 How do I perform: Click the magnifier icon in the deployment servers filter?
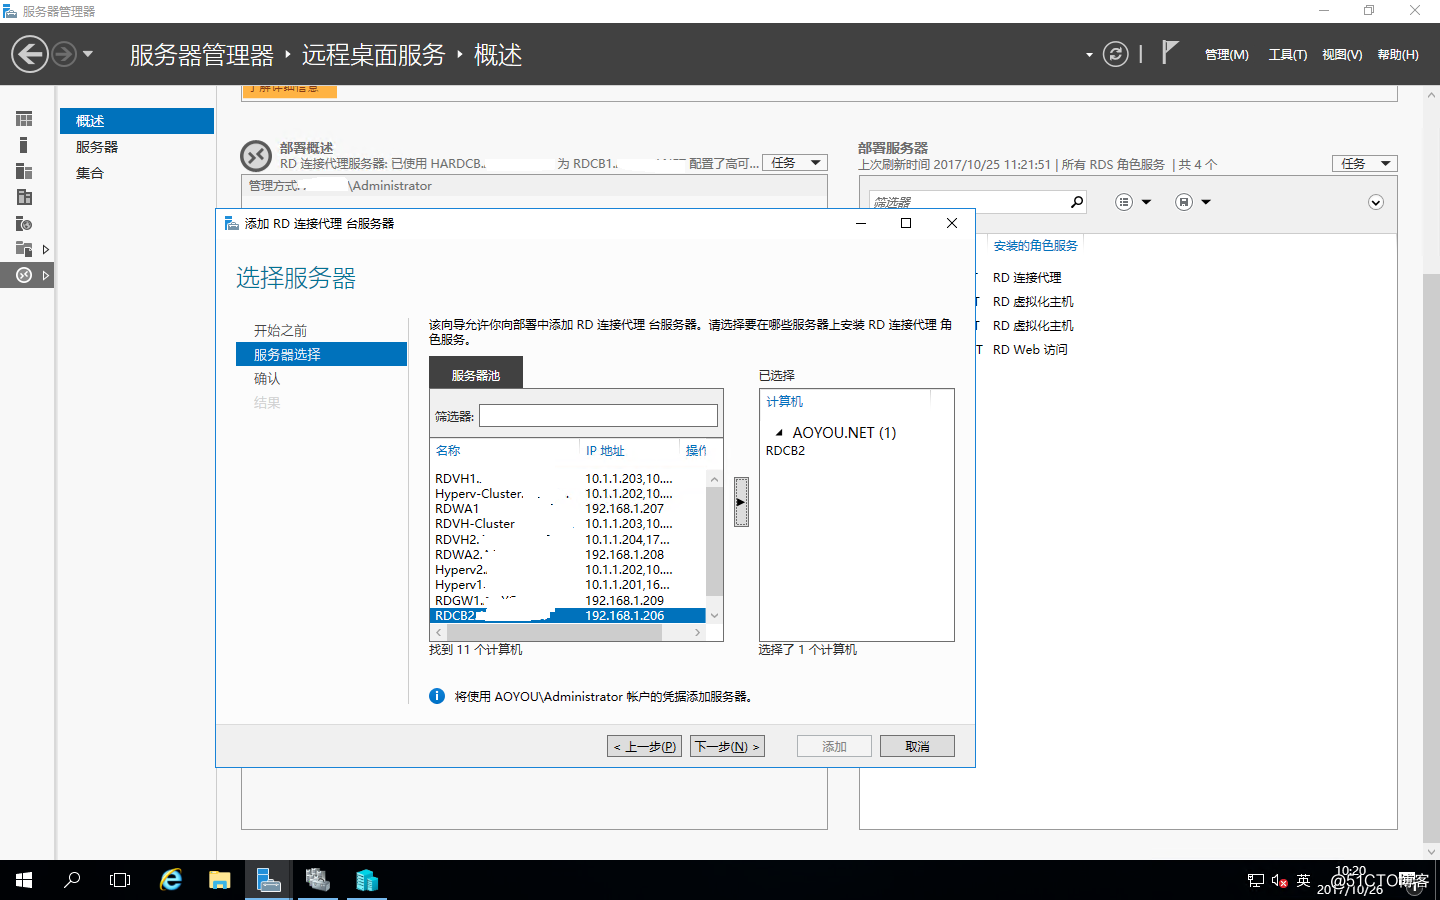1077,202
